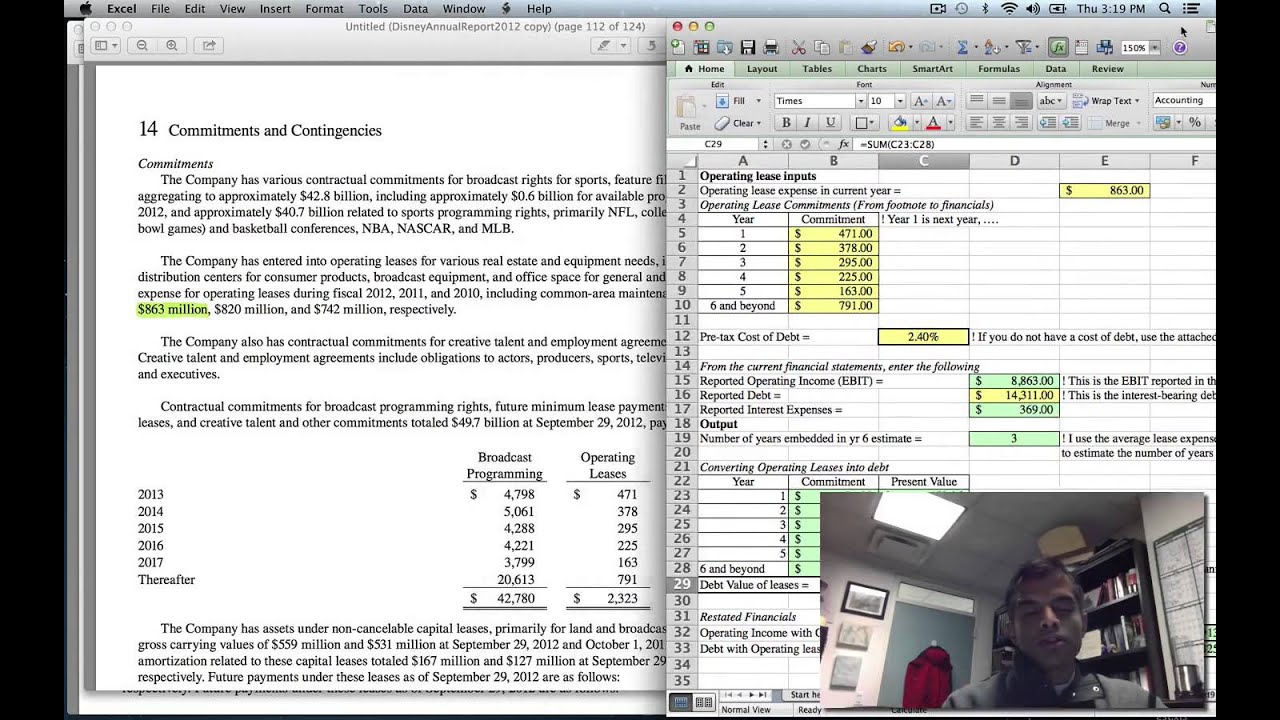Align cell contents to top
Image resolution: width=1280 pixels, height=720 pixels.
click(x=976, y=100)
